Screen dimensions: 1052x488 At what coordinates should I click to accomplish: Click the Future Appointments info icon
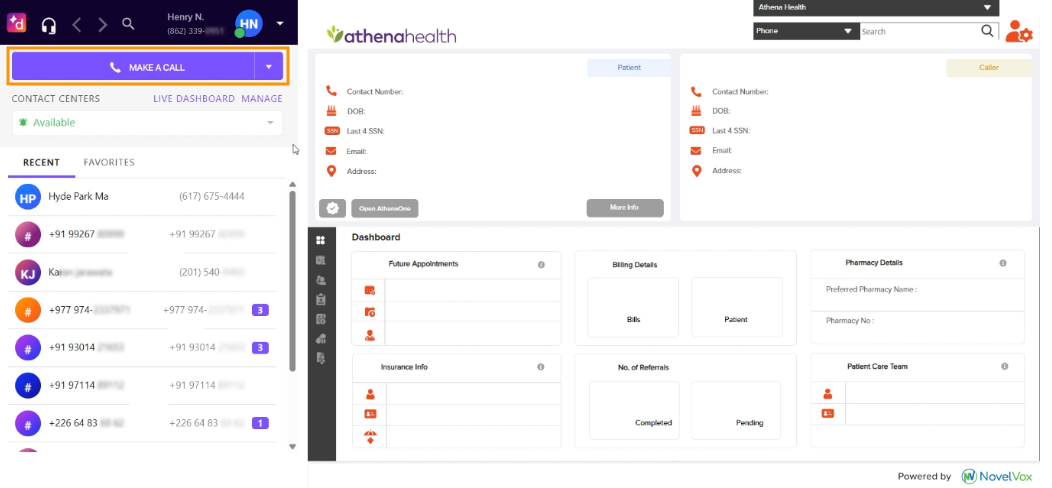coord(541,264)
